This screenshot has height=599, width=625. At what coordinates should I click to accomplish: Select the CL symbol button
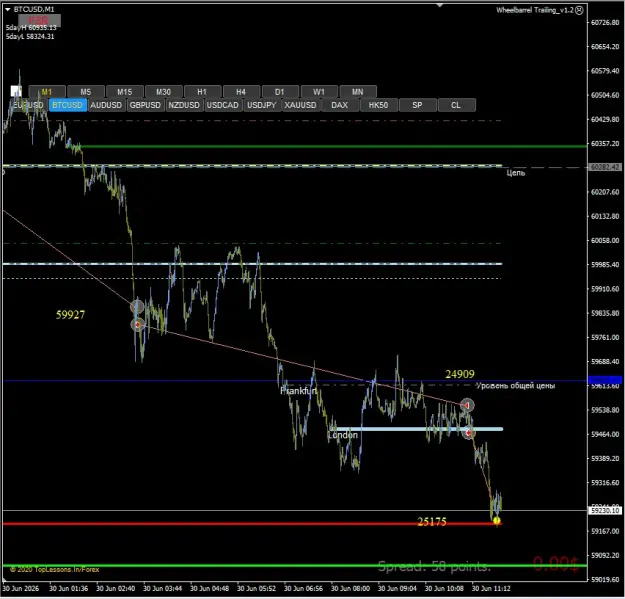click(x=456, y=105)
